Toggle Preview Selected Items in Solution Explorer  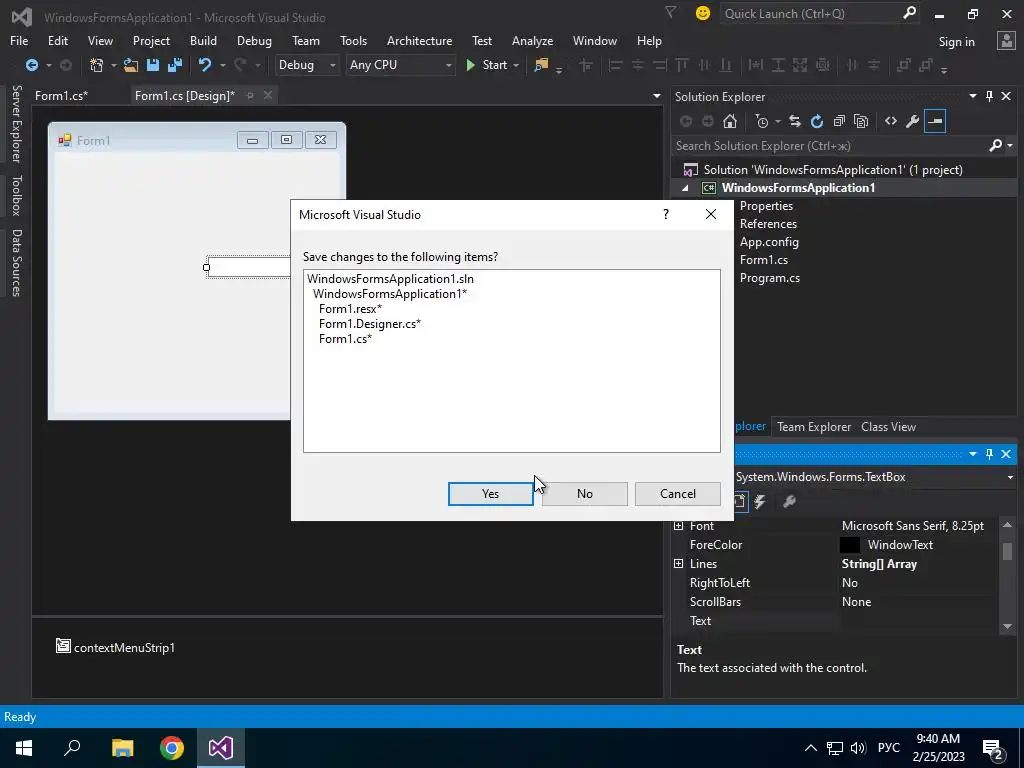(x=935, y=121)
